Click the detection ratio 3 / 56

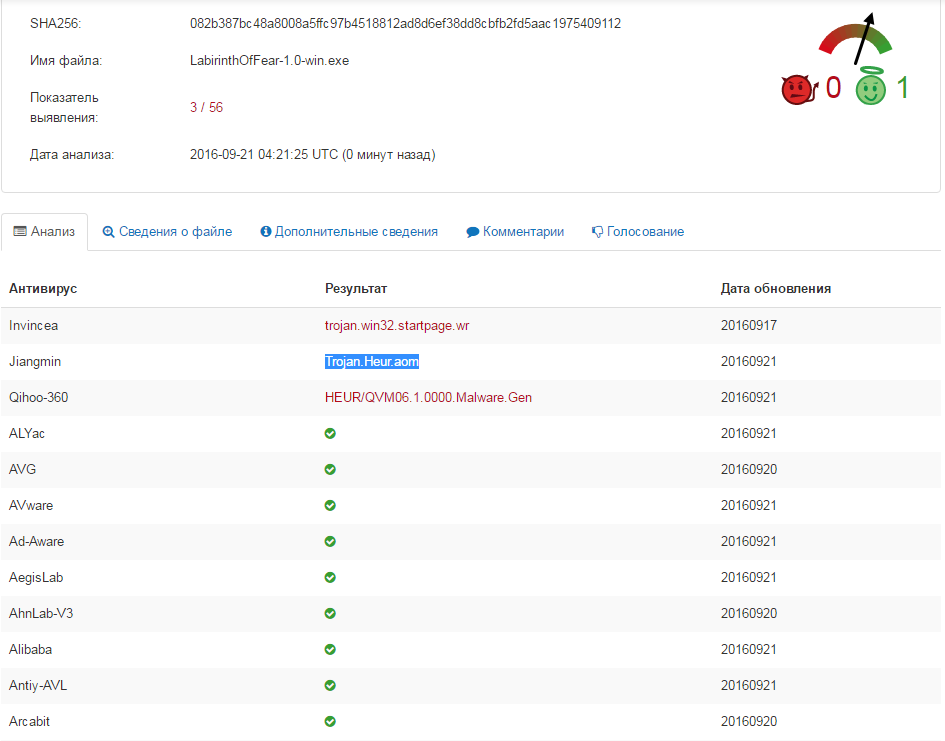[206, 107]
